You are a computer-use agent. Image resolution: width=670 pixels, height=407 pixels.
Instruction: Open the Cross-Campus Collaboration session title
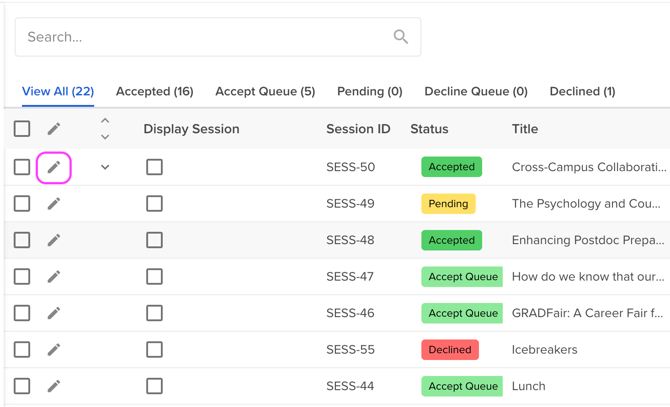click(588, 167)
